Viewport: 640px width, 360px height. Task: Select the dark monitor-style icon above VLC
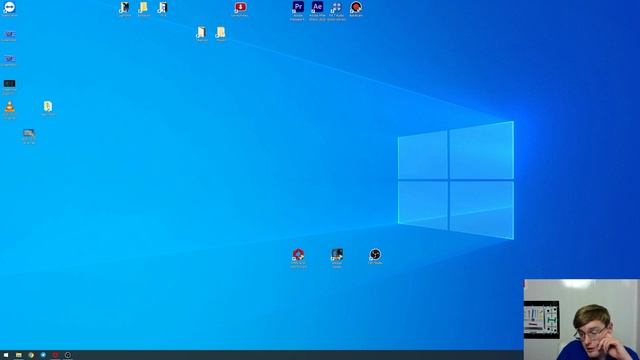(x=9, y=83)
